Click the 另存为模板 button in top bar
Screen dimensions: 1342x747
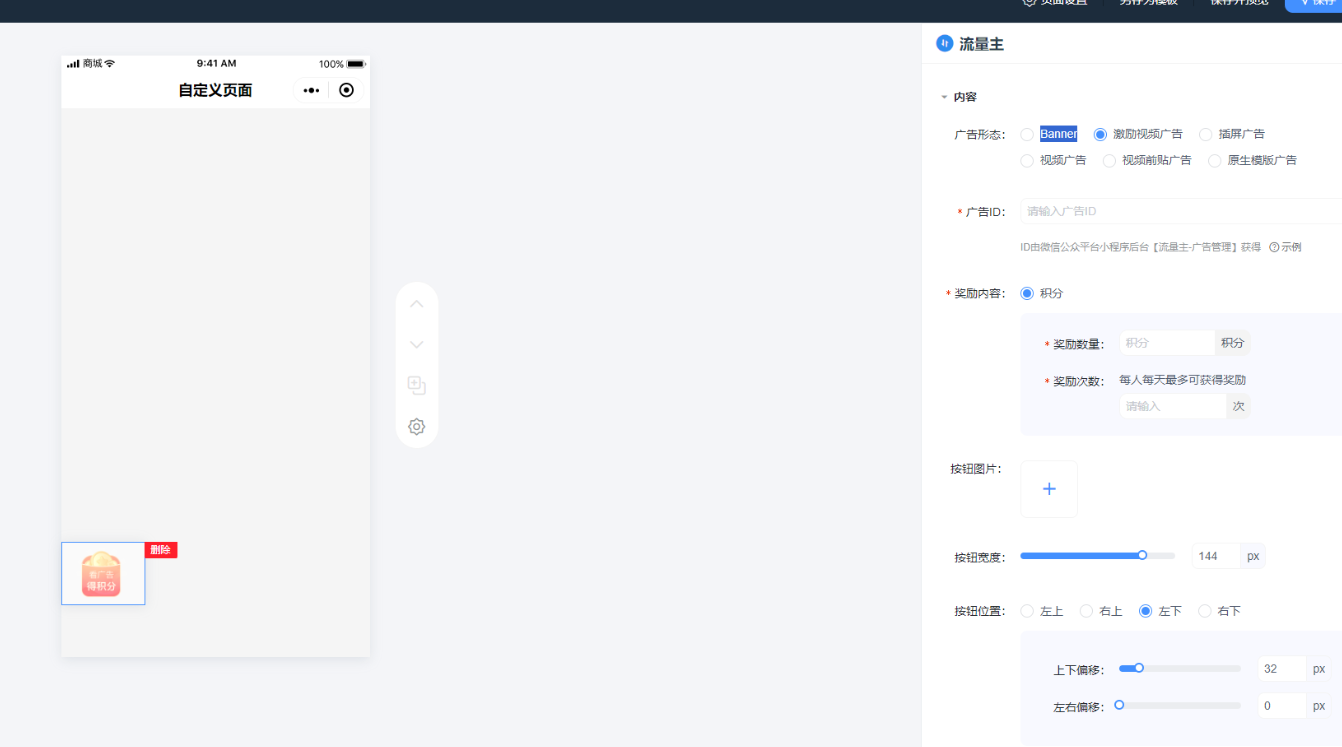[1148, 2]
